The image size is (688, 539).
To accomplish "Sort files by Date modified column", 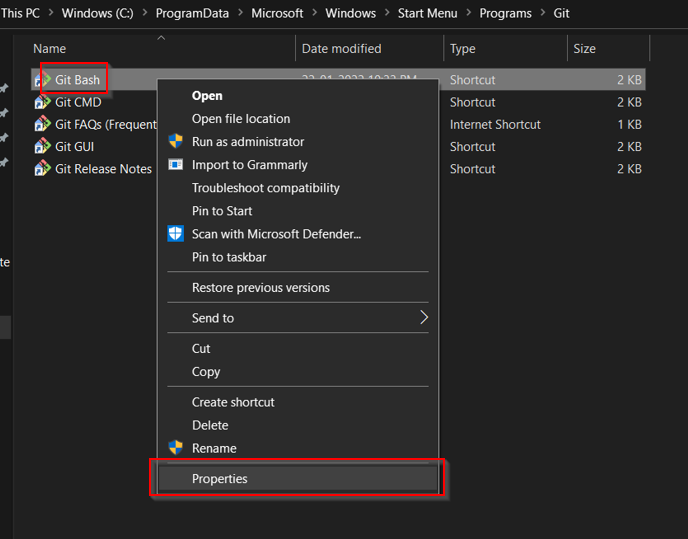I will (341, 49).
